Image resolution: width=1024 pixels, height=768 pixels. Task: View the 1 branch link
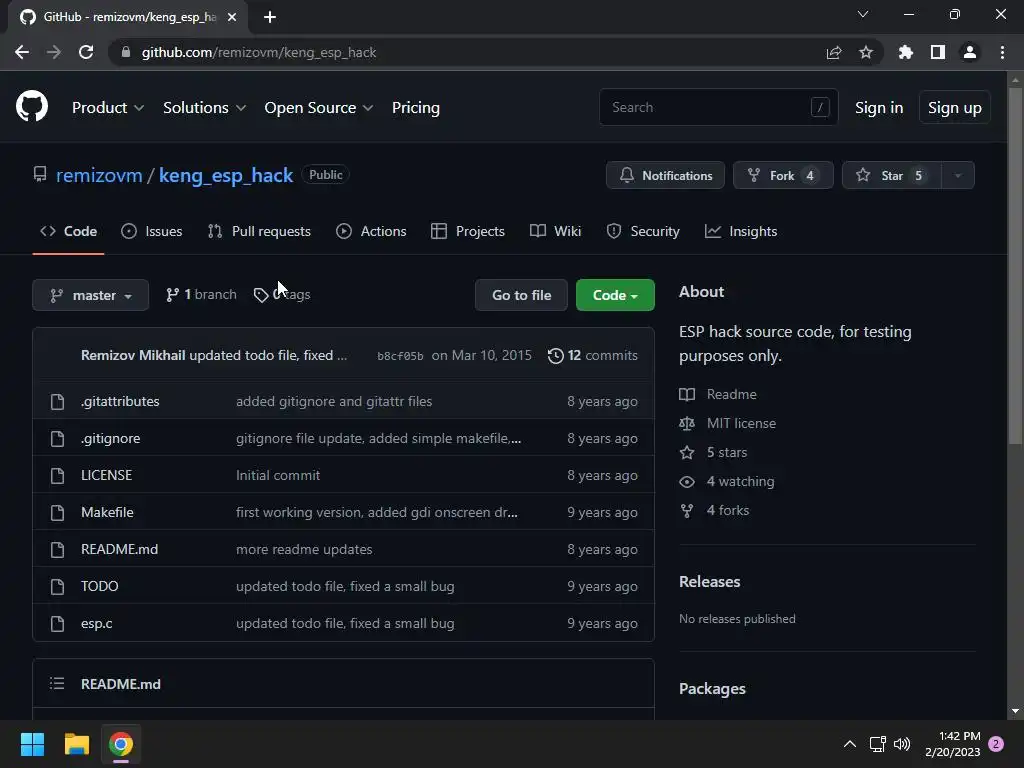point(201,295)
